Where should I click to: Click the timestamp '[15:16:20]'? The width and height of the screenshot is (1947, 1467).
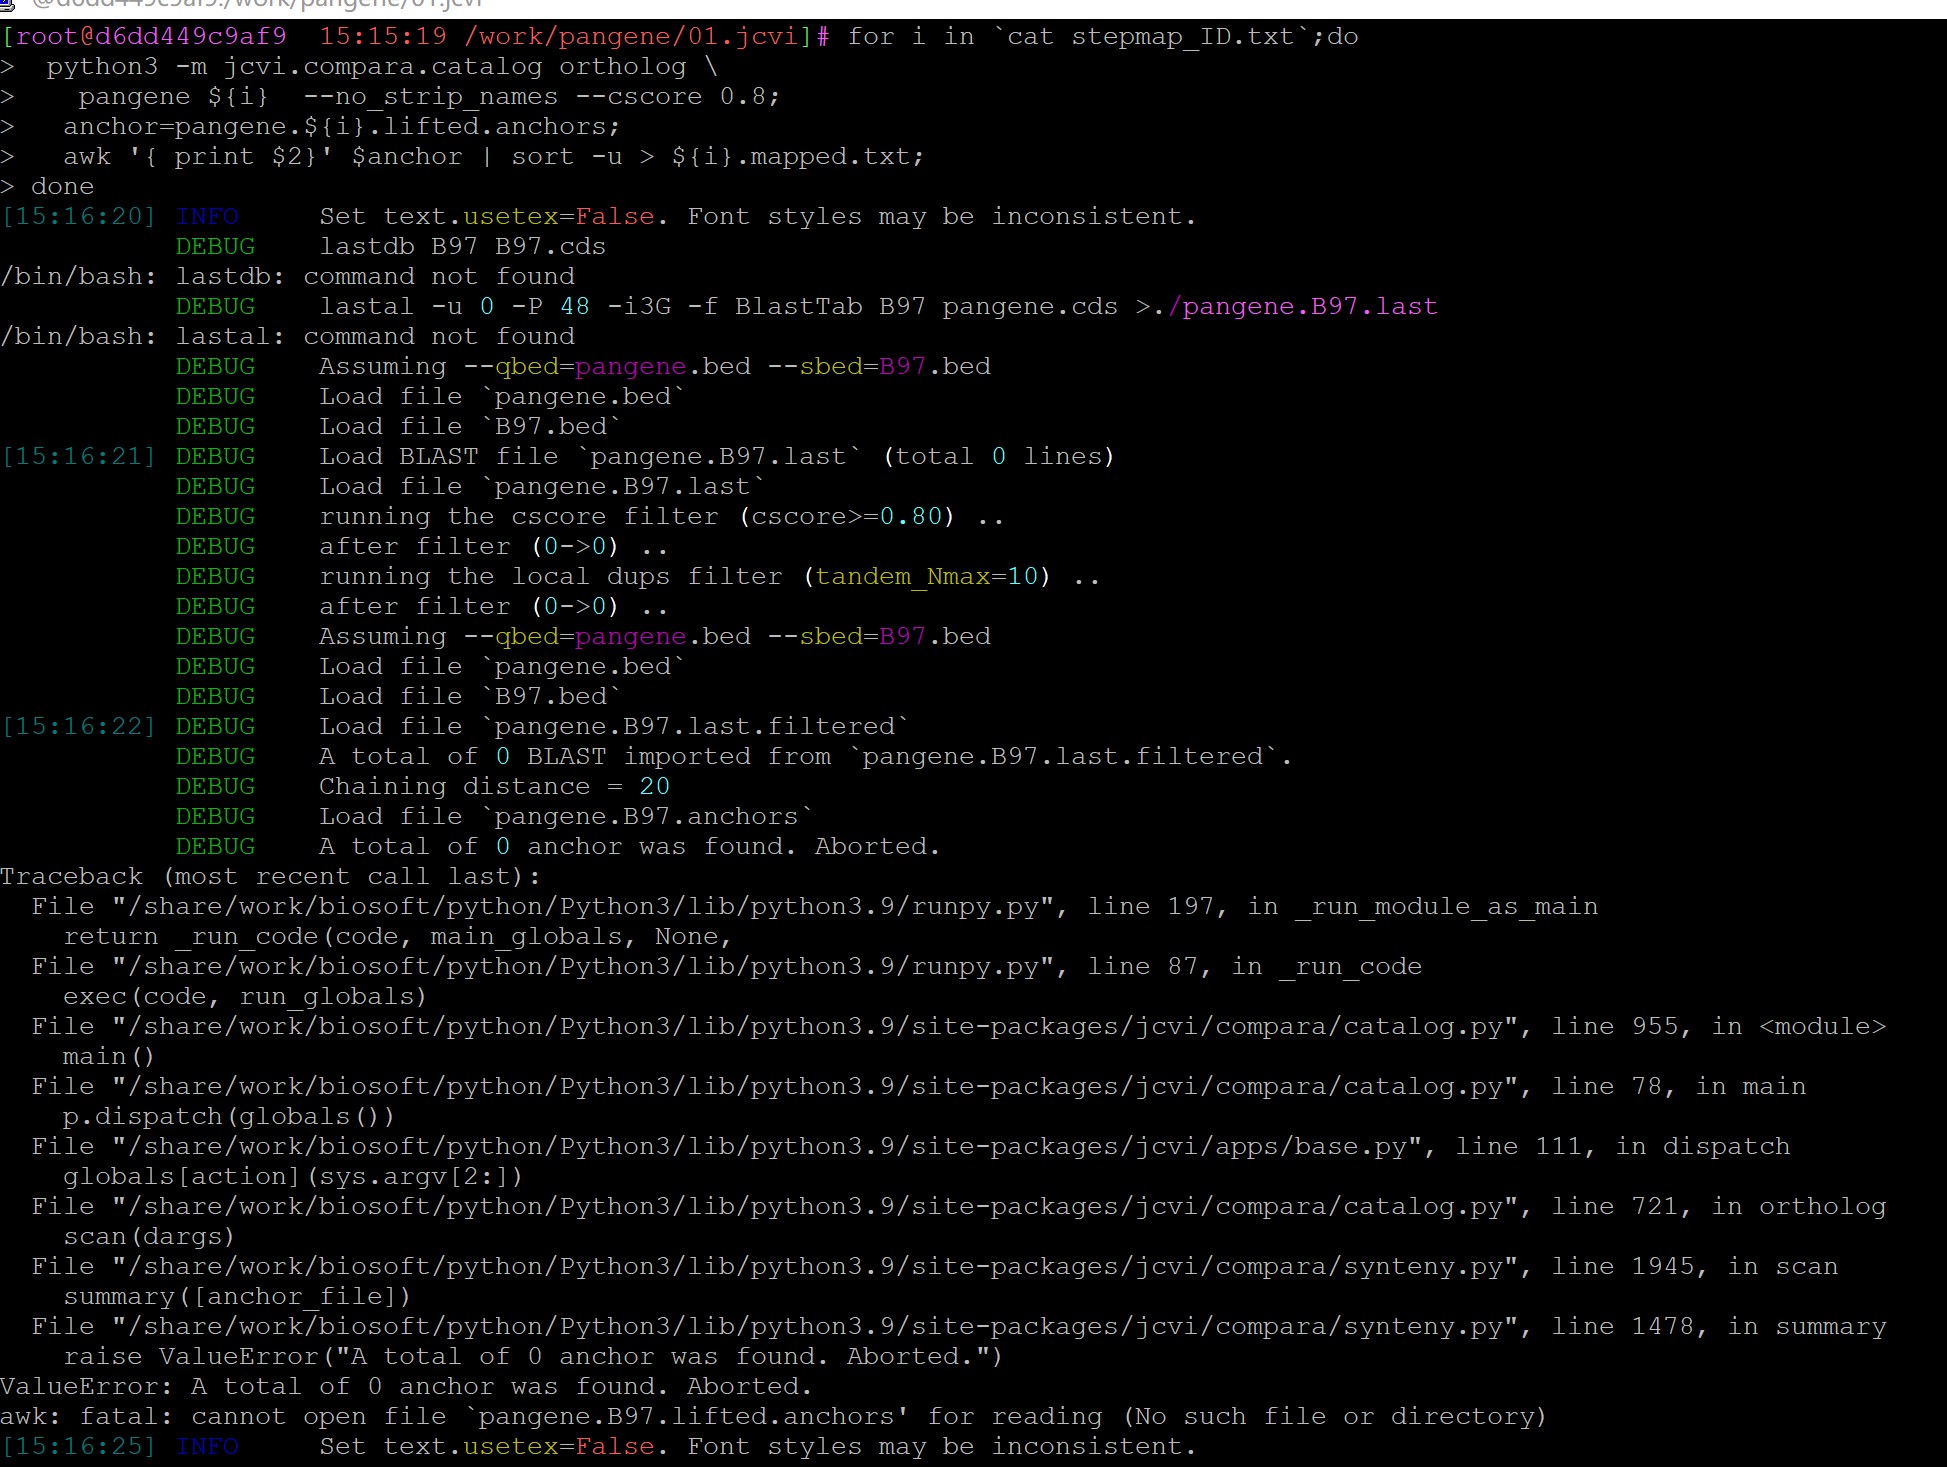pyautogui.click(x=79, y=217)
